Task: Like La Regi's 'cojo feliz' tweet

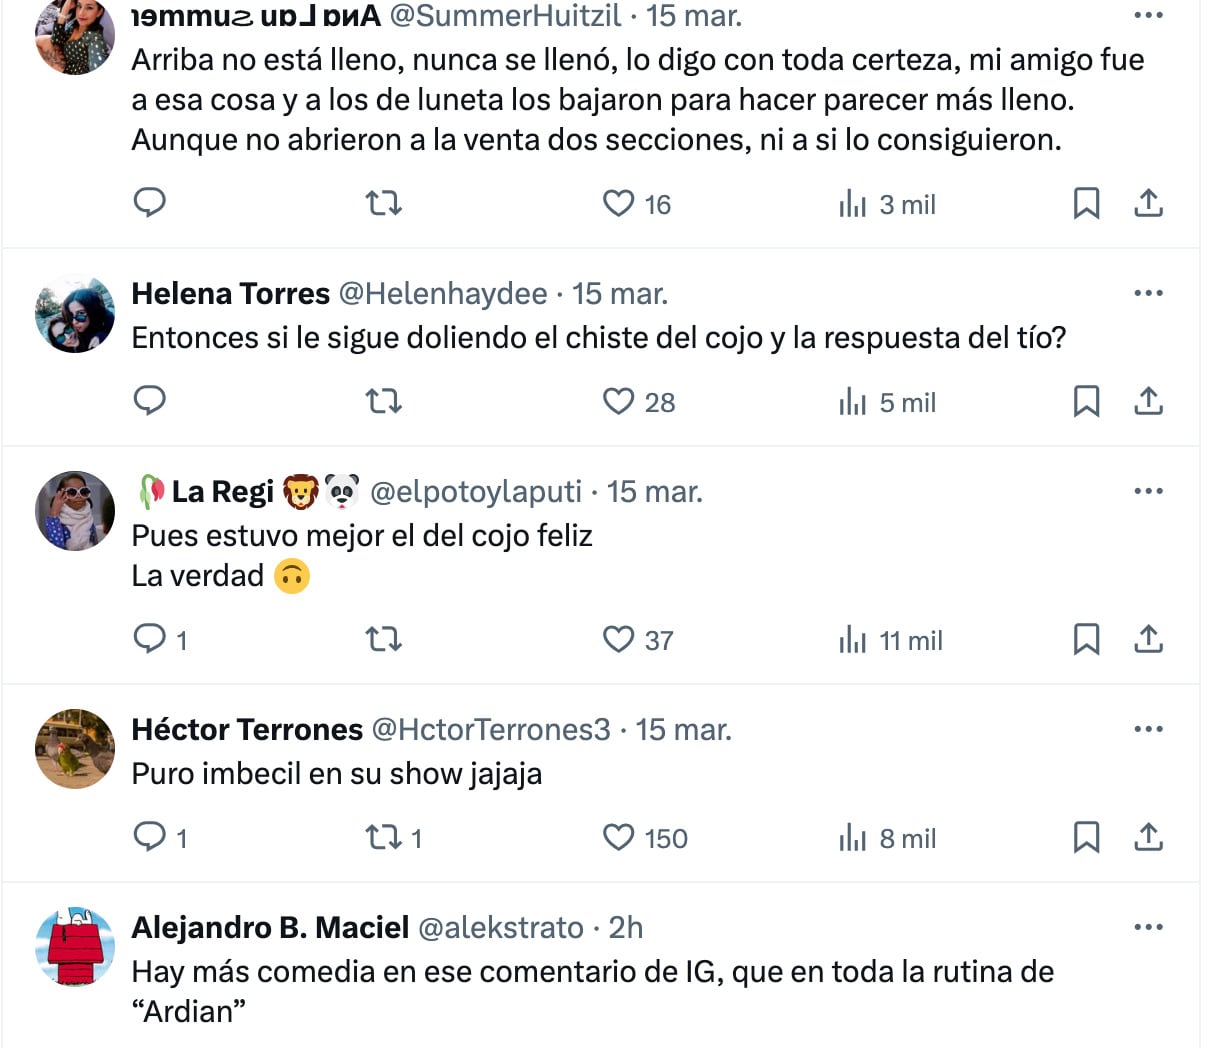Action: point(619,639)
